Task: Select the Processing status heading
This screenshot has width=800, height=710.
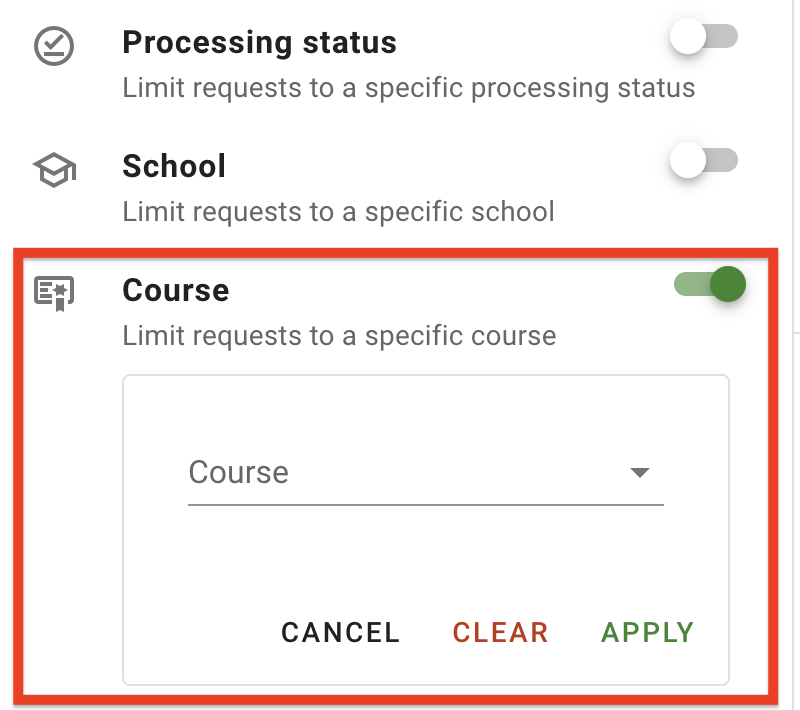Action: click(259, 42)
